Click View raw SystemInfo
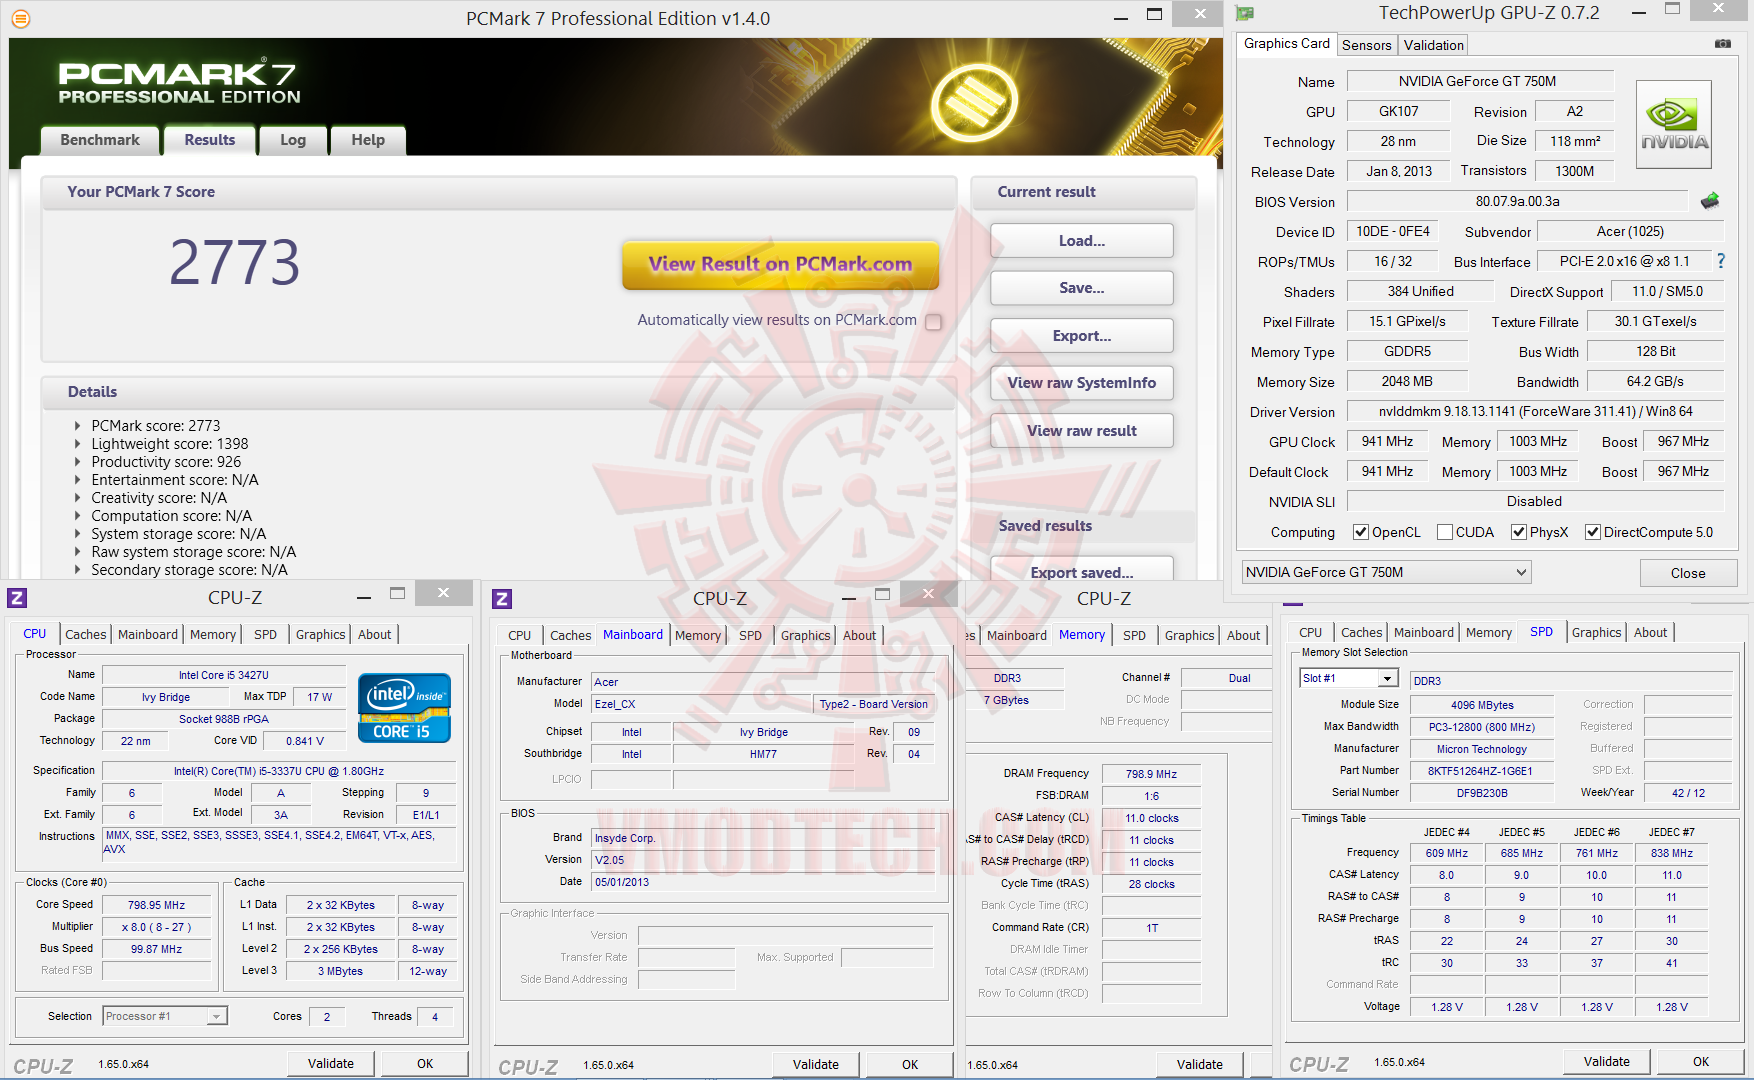The width and height of the screenshot is (1754, 1080). tap(1082, 383)
